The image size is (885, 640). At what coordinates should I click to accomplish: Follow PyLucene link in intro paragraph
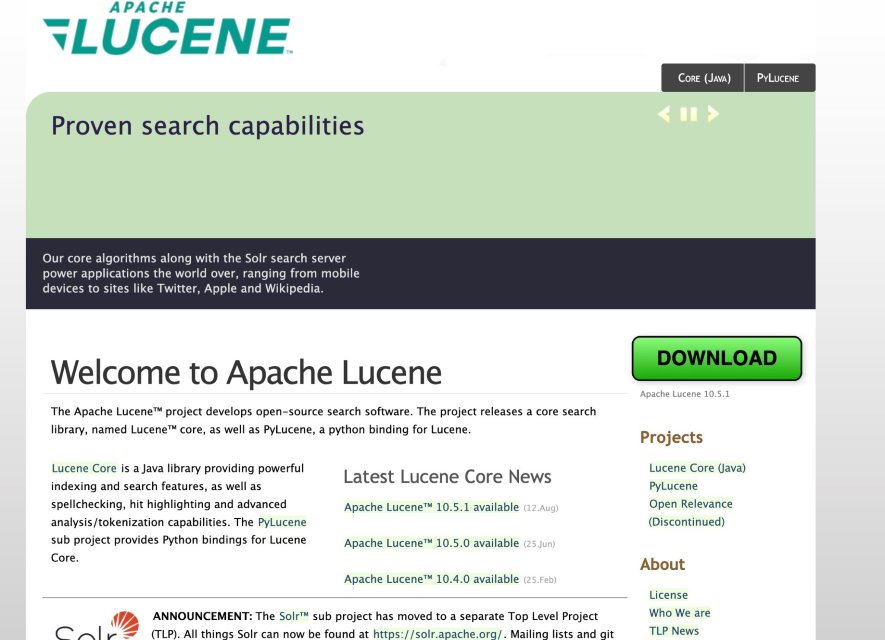(282, 522)
